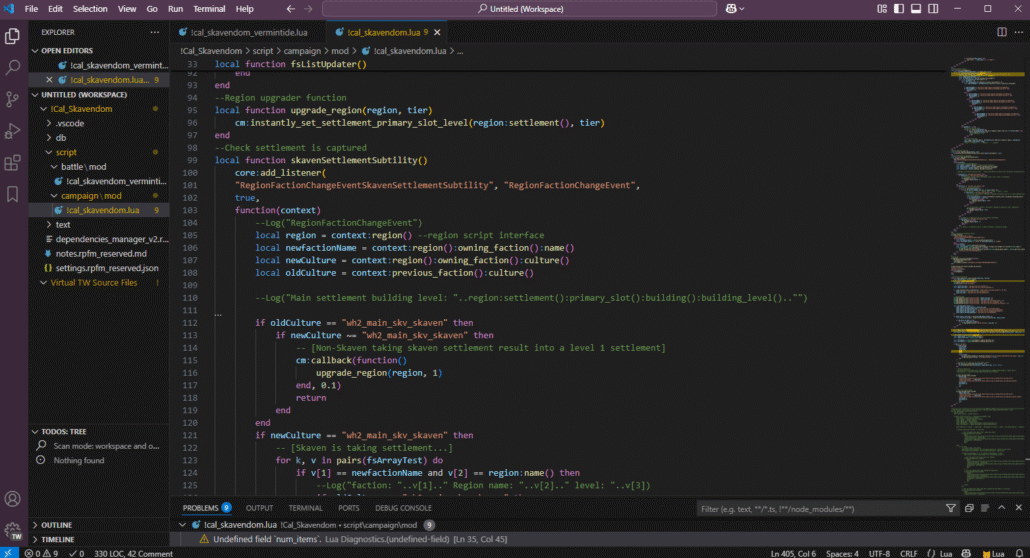The width and height of the screenshot is (1030, 558).
Task: Switch to the Terminal panel tab
Action: click(x=305, y=508)
